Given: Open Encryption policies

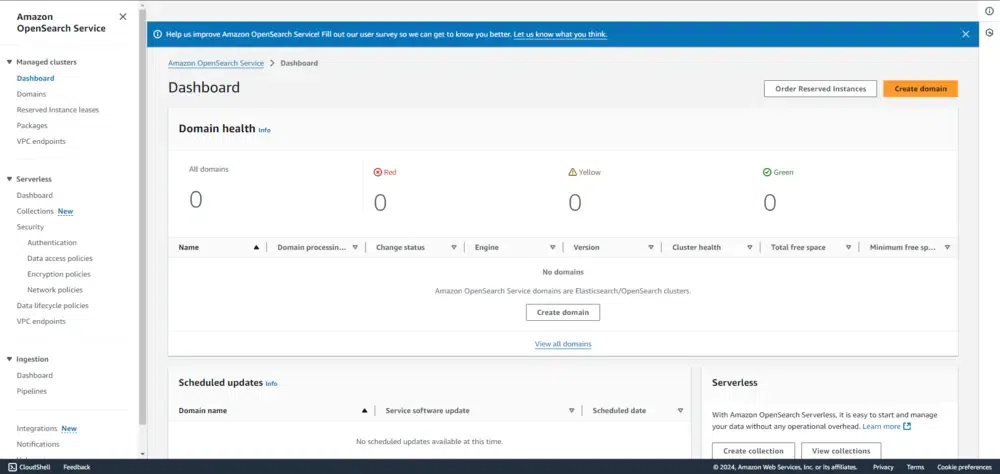Looking at the screenshot, I should point(59,274).
